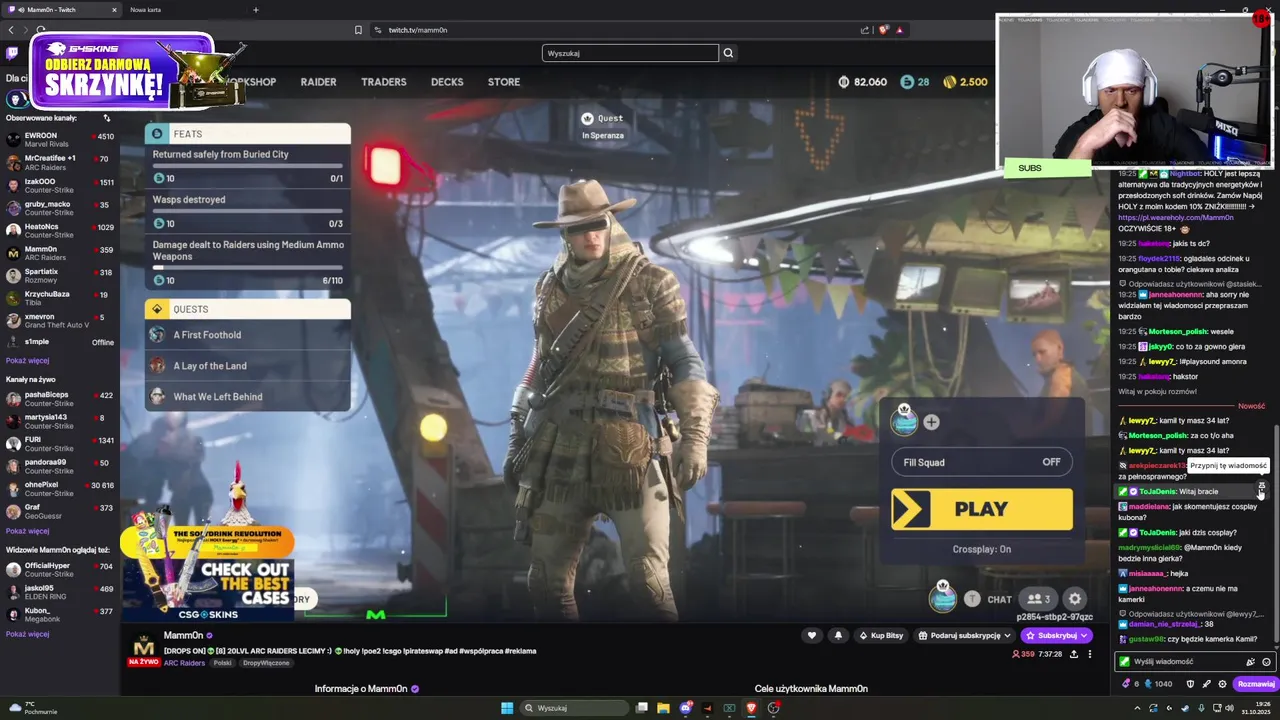Click the chat shield moderation icon
The image size is (1280, 720).
tap(1190, 684)
